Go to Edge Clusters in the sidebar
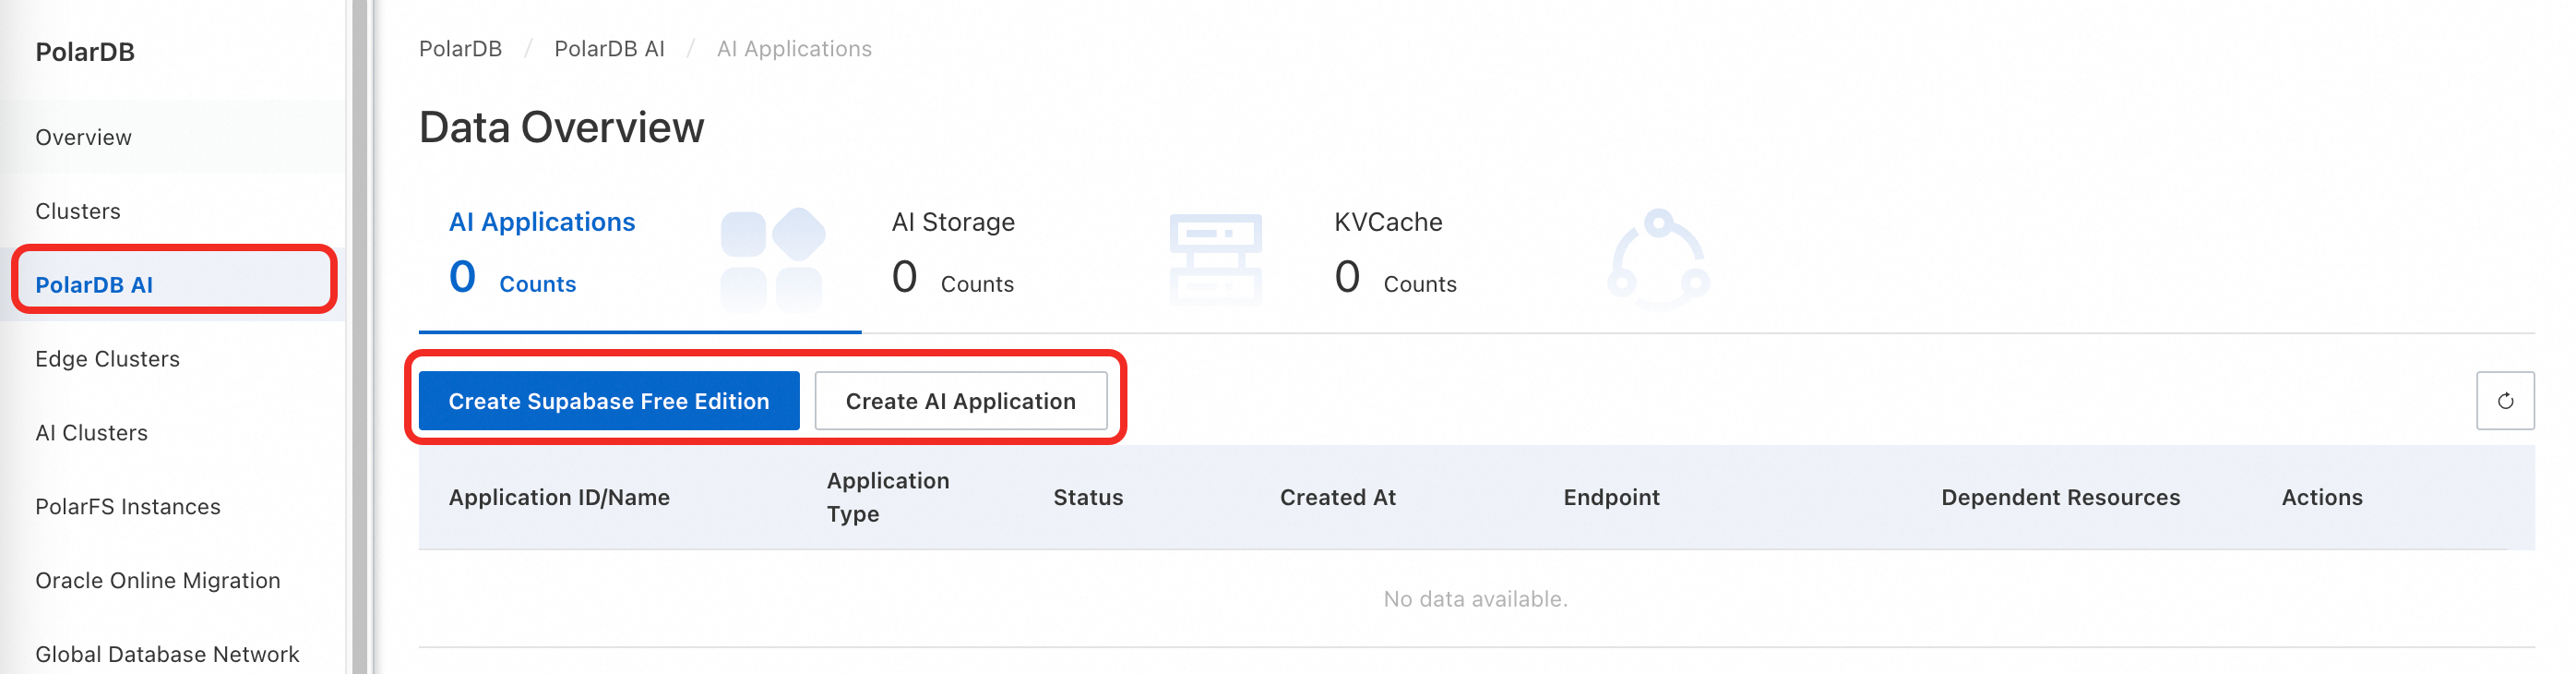 coord(172,359)
